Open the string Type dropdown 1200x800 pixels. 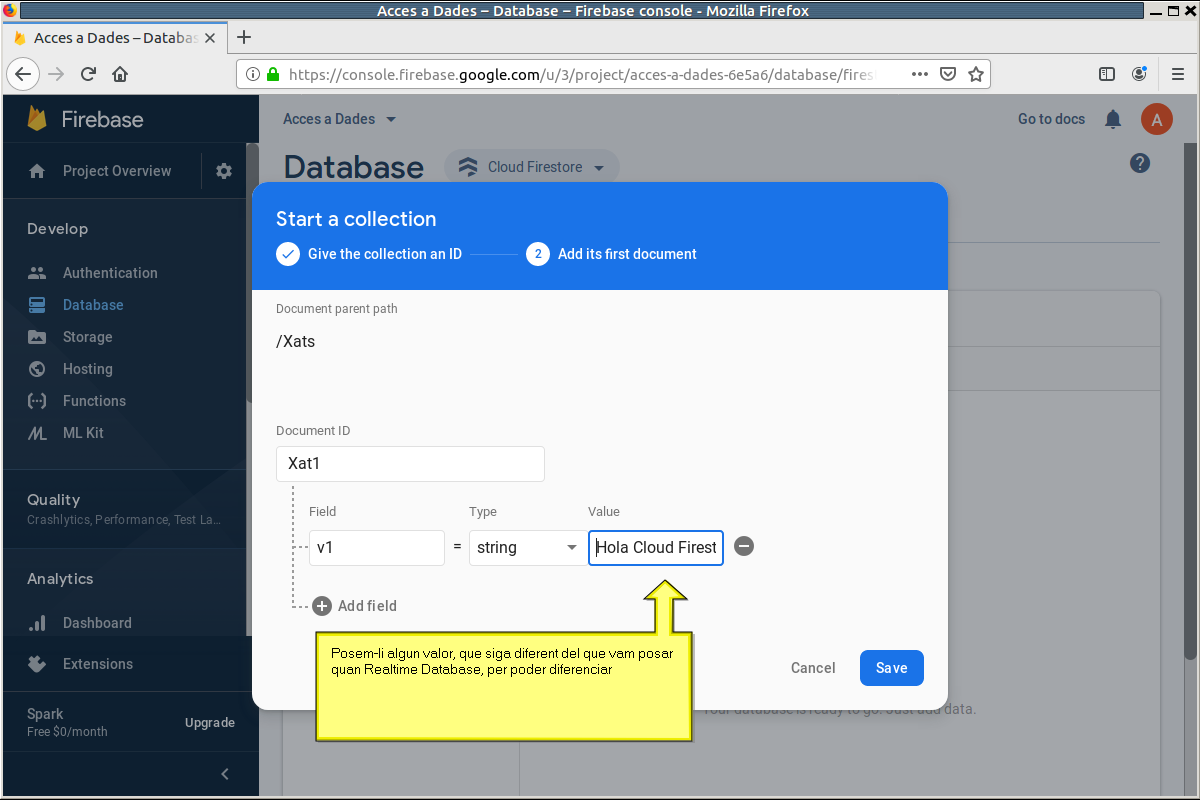coord(528,547)
